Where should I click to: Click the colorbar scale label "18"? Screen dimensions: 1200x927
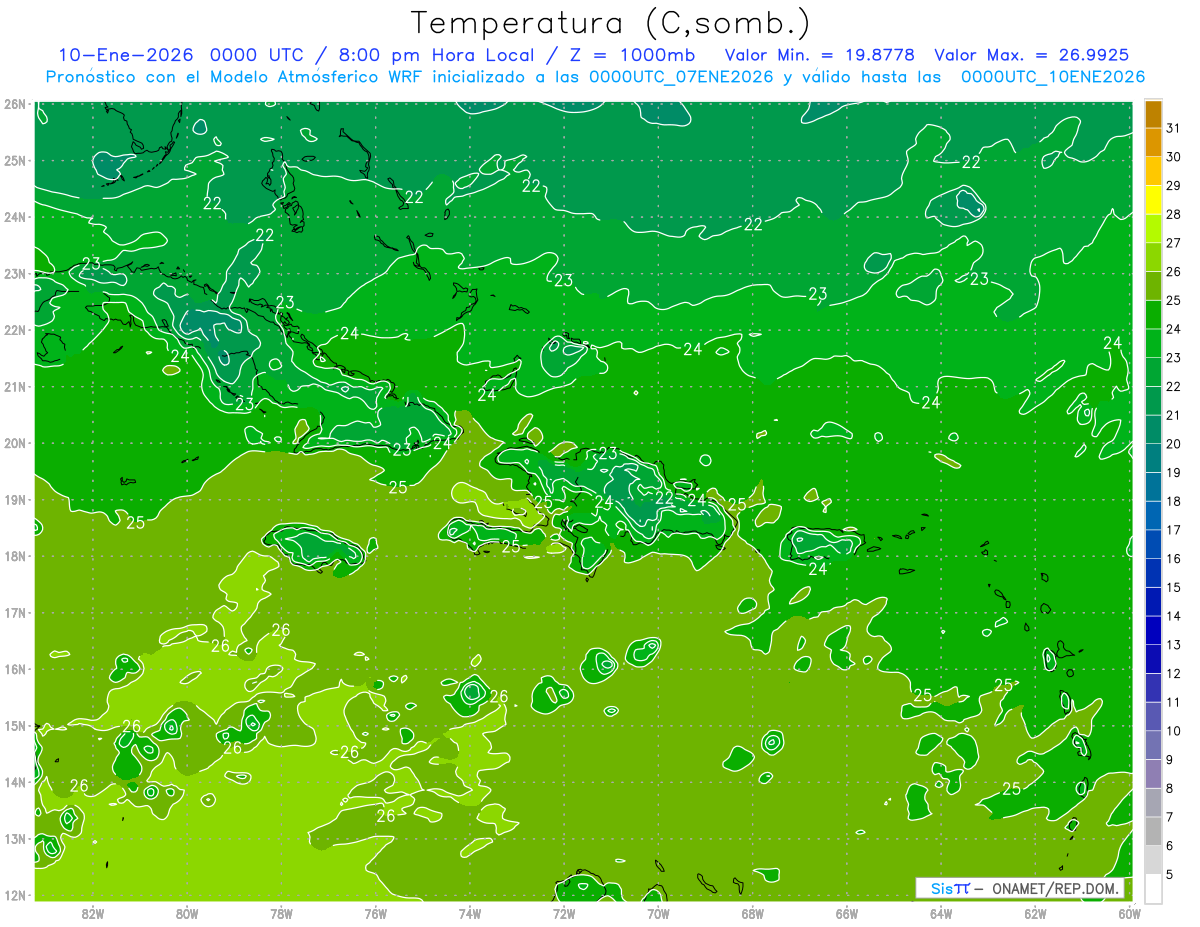point(1174,501)
